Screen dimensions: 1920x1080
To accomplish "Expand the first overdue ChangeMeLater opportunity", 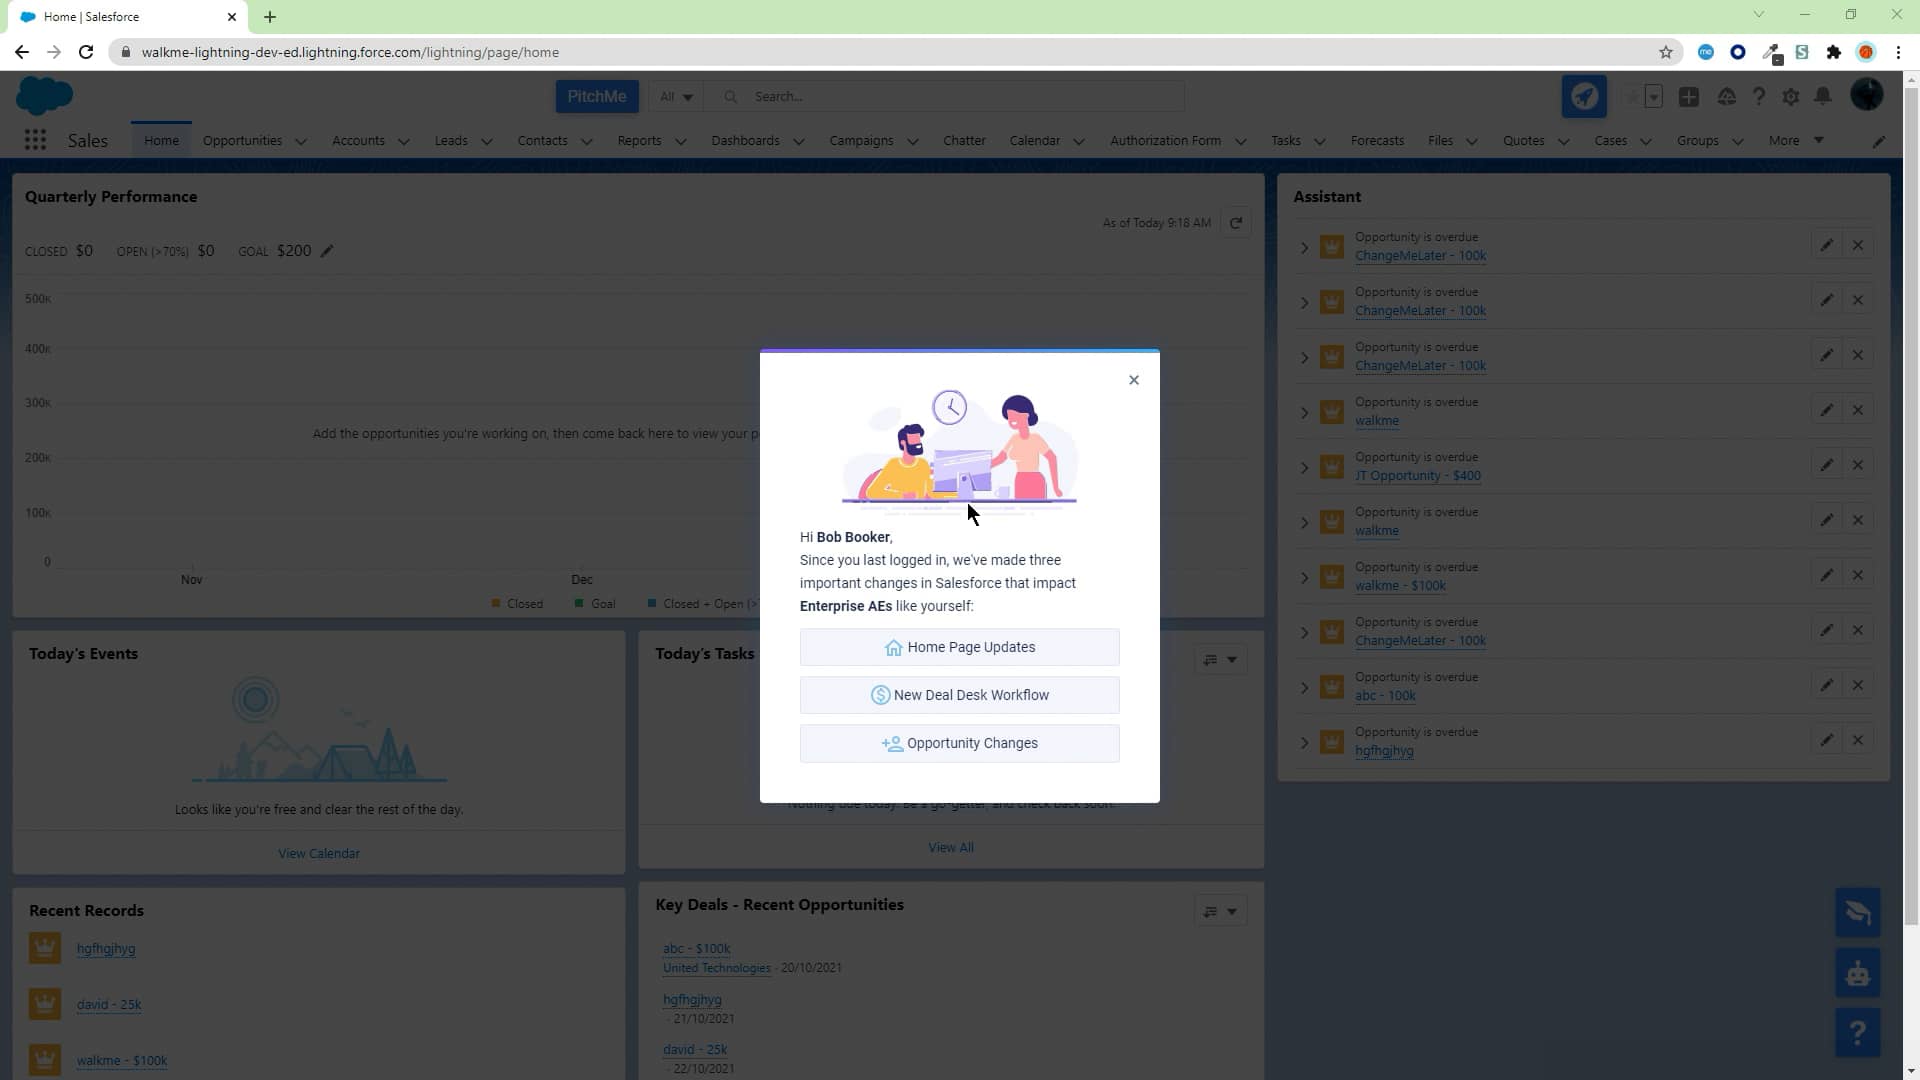I will coord(1304,248).
